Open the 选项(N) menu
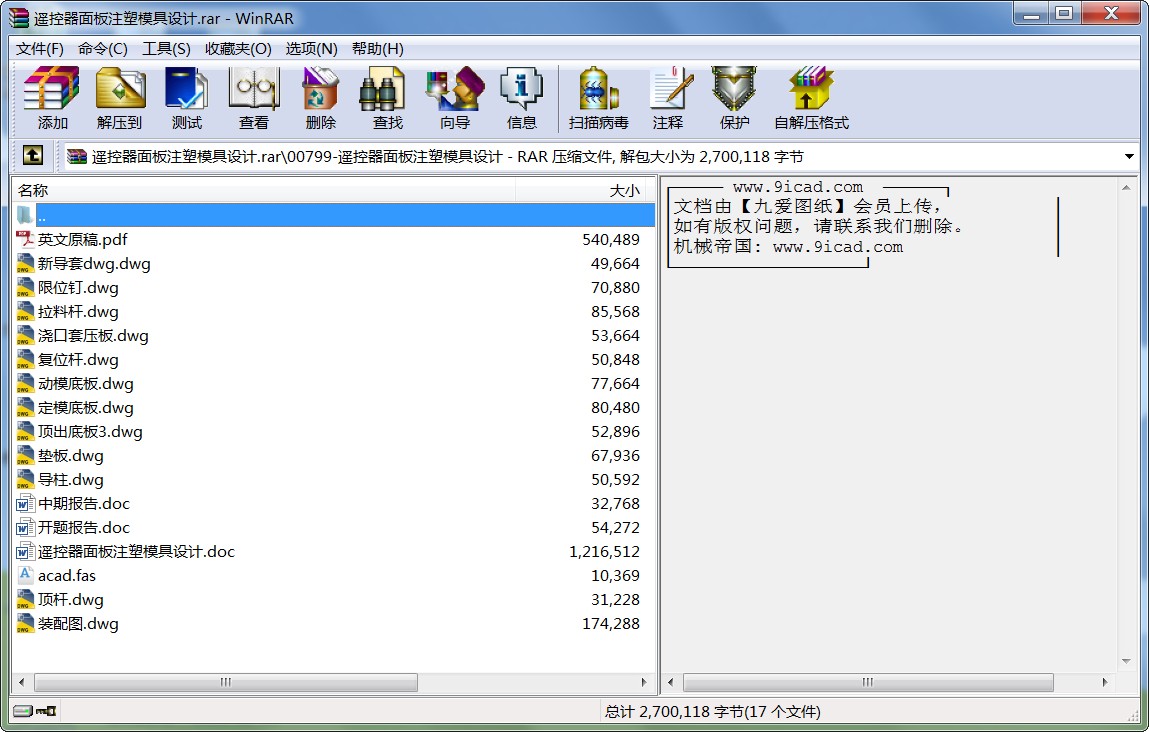 point(311,48)
